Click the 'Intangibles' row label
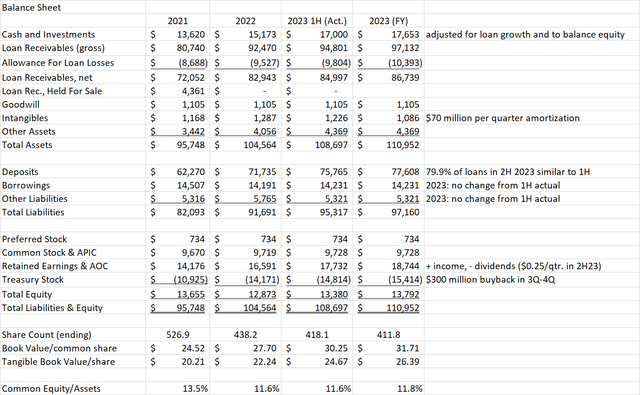The width and height of the screenshot is (640, 395). coord(25,118)
